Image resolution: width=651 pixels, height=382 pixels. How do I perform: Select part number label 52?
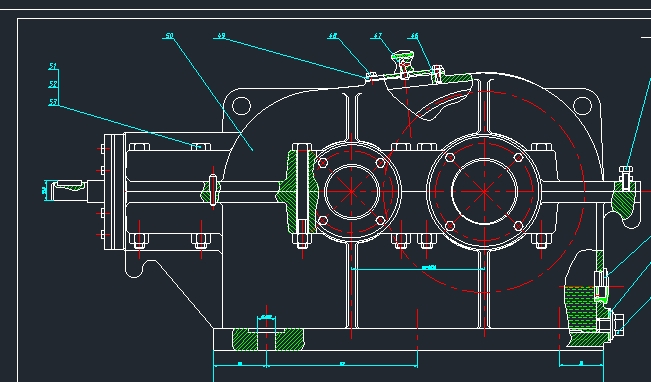coord(53,84)
